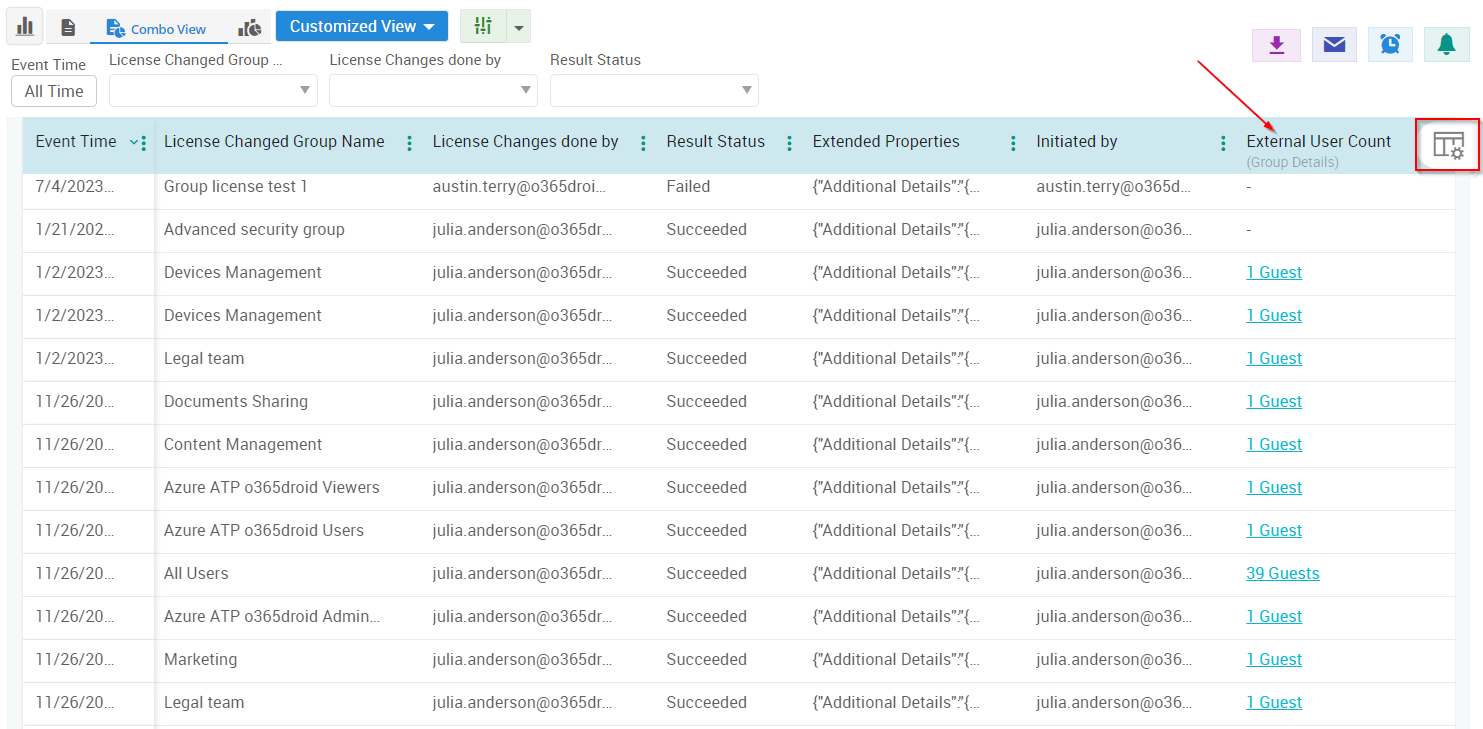Open the Extended Properties column options menu

tap(1013, 142)
